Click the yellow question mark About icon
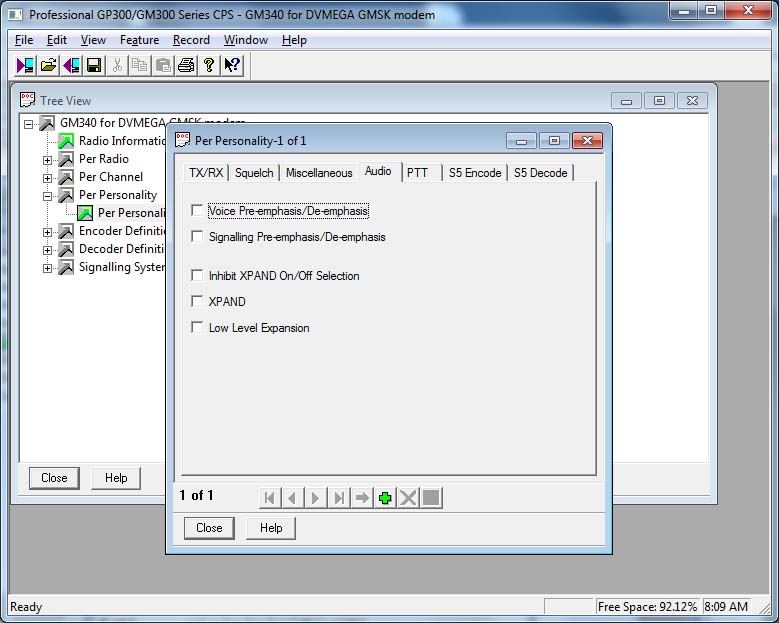This screenshot has height=623, width=779. pyautogui.click(x=209, y=65)
